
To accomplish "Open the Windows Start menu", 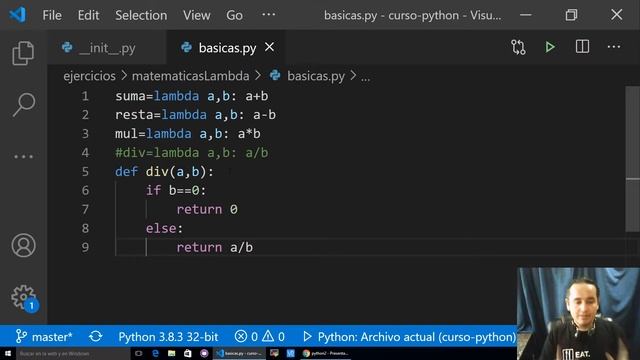I will click(x=8, y=353).
